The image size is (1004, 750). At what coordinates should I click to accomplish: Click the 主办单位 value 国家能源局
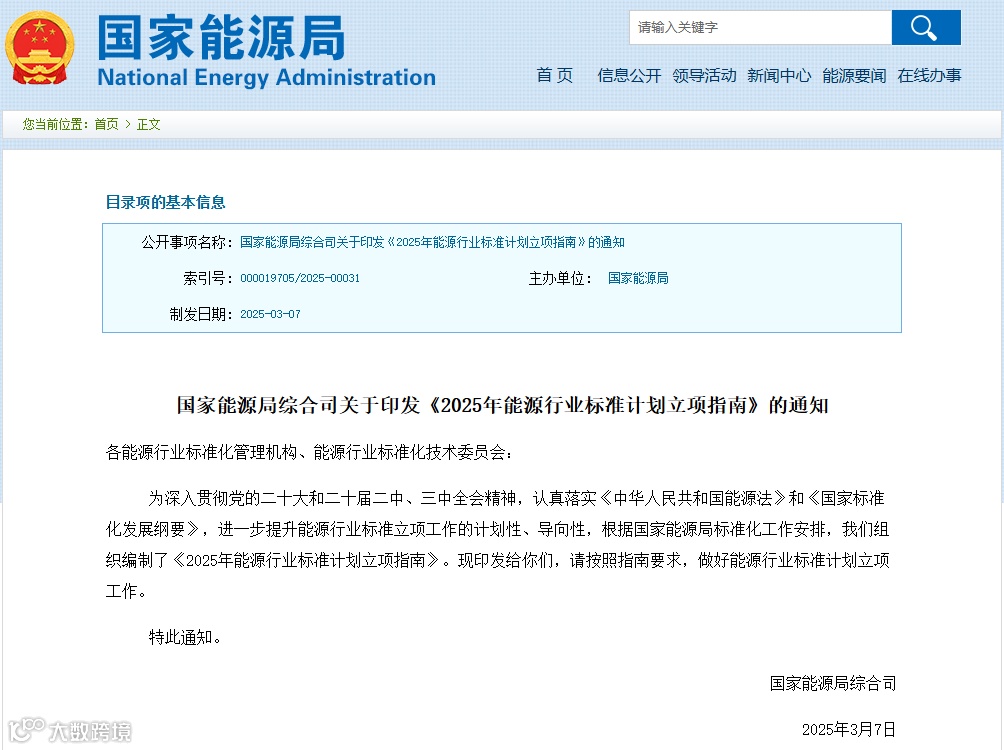638,278
